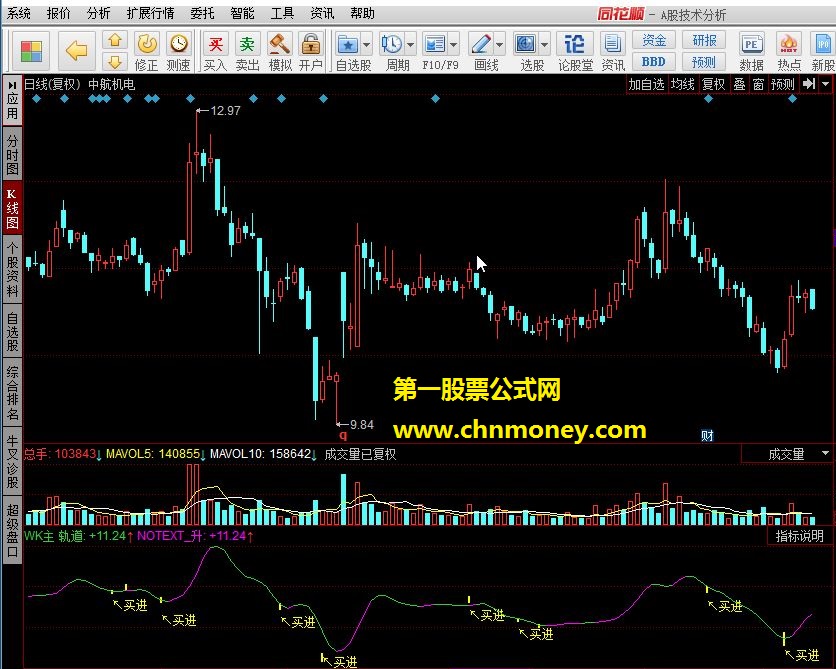The image size is (836, 669).
Task: Expand the 周期 dropdown arrow
Action: click(x=411, y=45)
